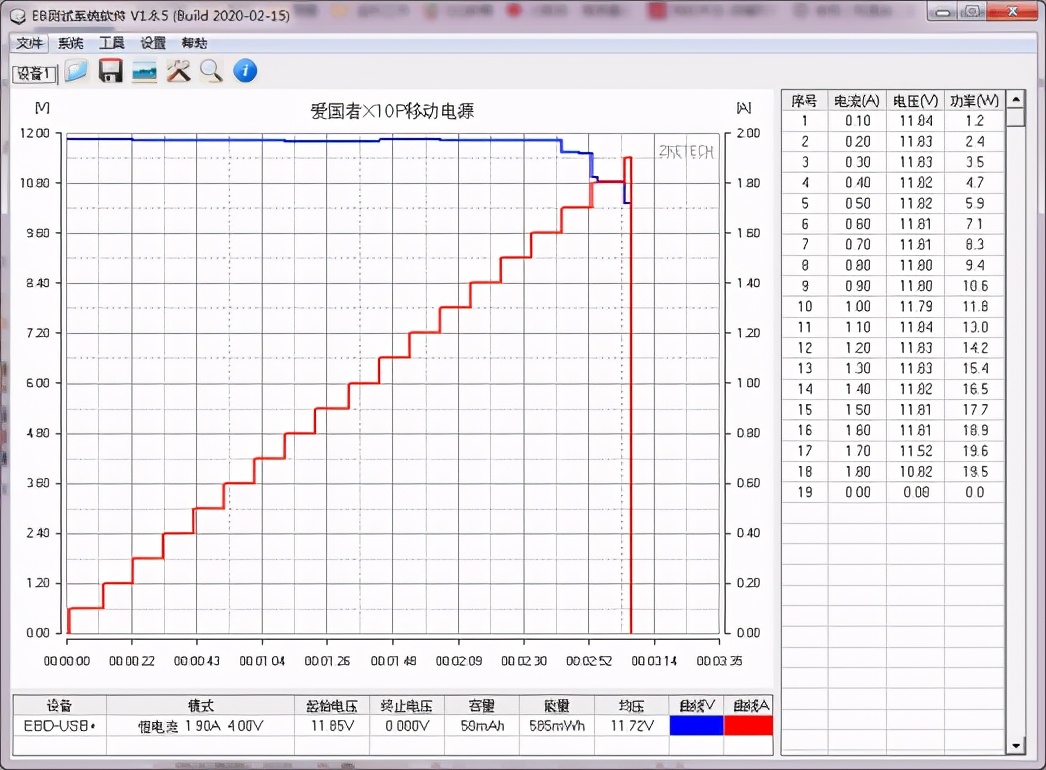Click the 恒电流 1.90A 4.00V mode cell
1046x770 pixels.
(200, 726)
